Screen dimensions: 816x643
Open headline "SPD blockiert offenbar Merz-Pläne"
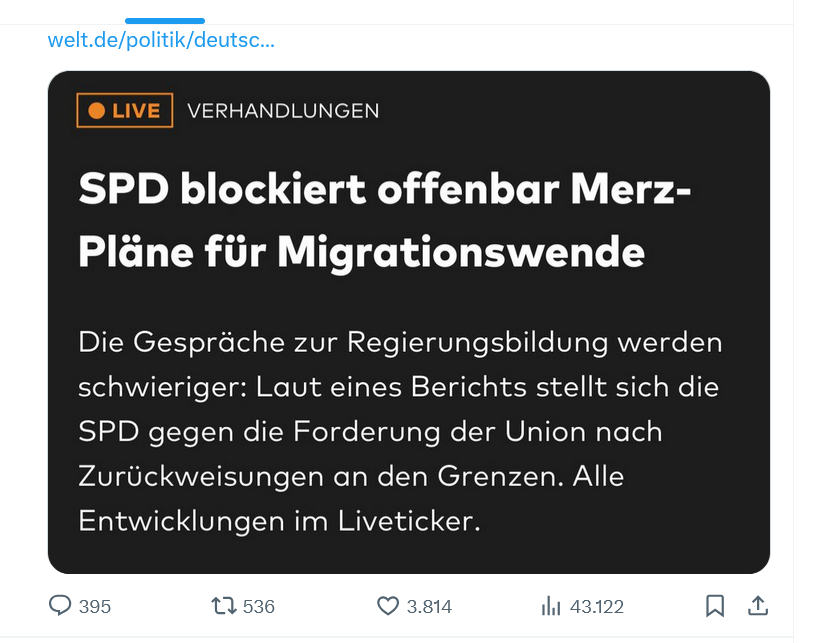tap(385, 188)
